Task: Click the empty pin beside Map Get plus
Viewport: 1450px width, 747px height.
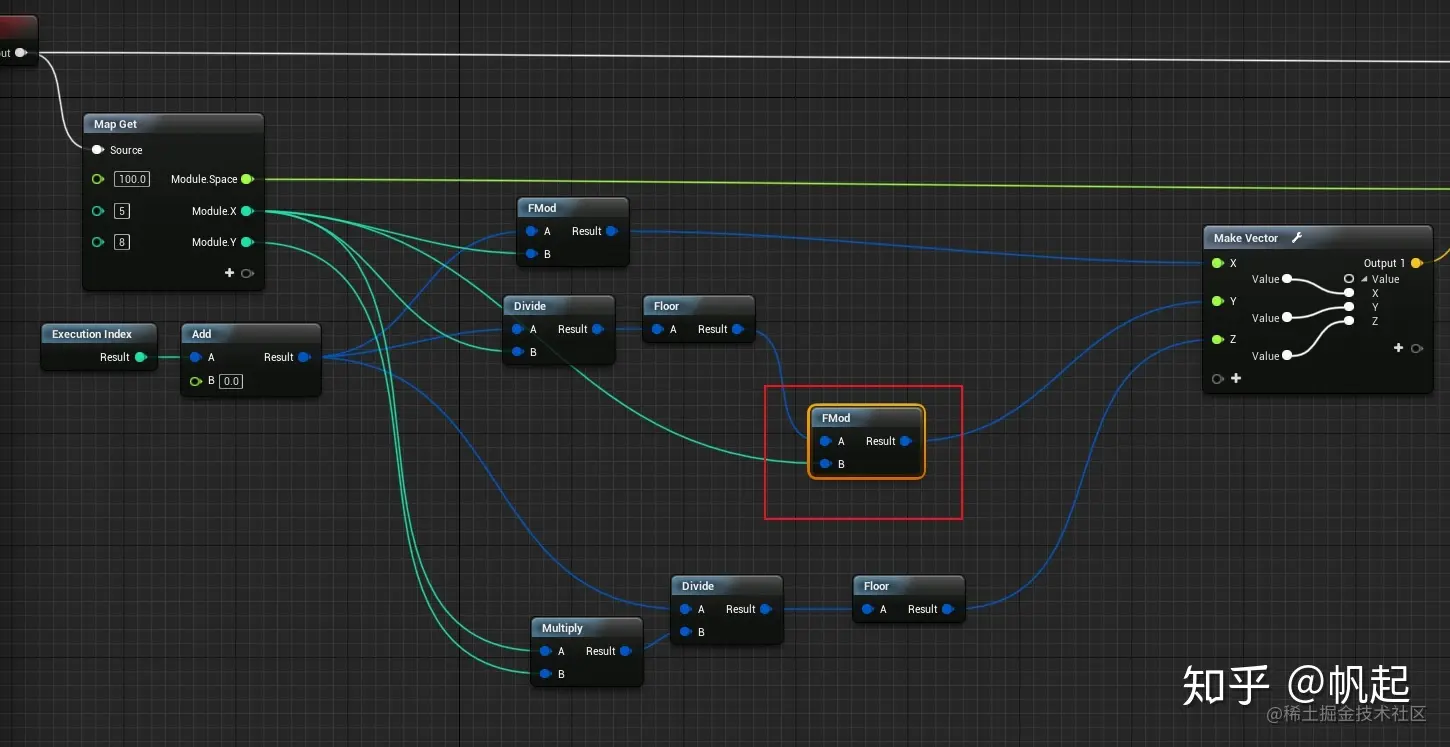Action: (x=247, y=273)
